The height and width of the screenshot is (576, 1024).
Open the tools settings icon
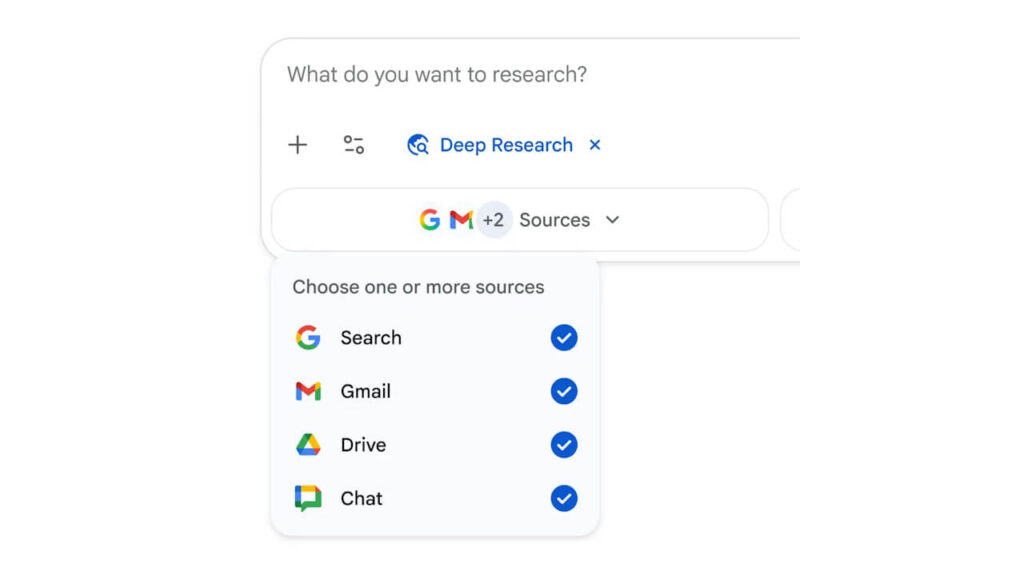[353, 145]
